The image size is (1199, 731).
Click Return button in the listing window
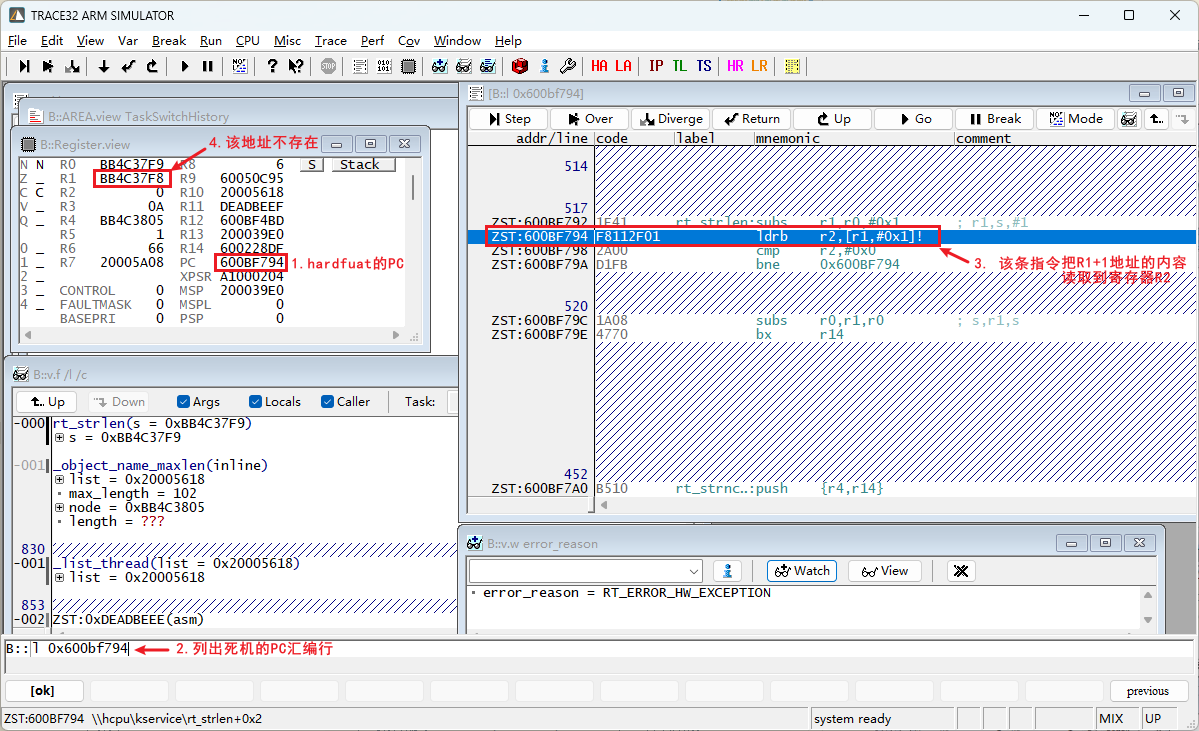[752, 119]
